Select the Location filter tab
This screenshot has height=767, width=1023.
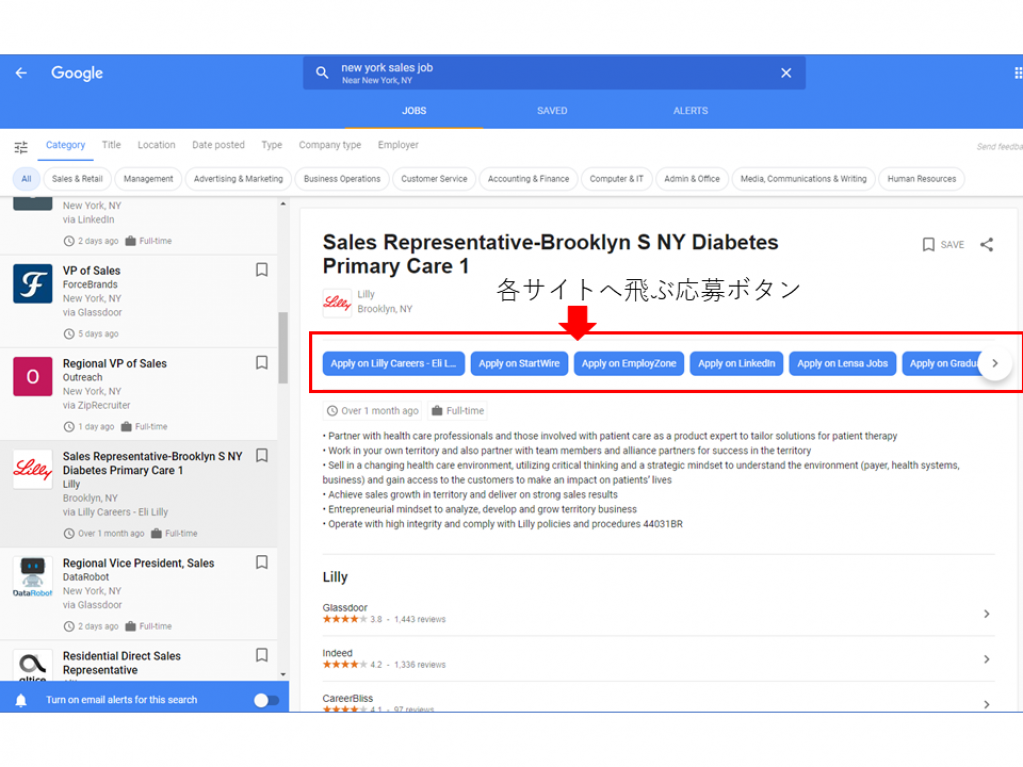(157, 145)
